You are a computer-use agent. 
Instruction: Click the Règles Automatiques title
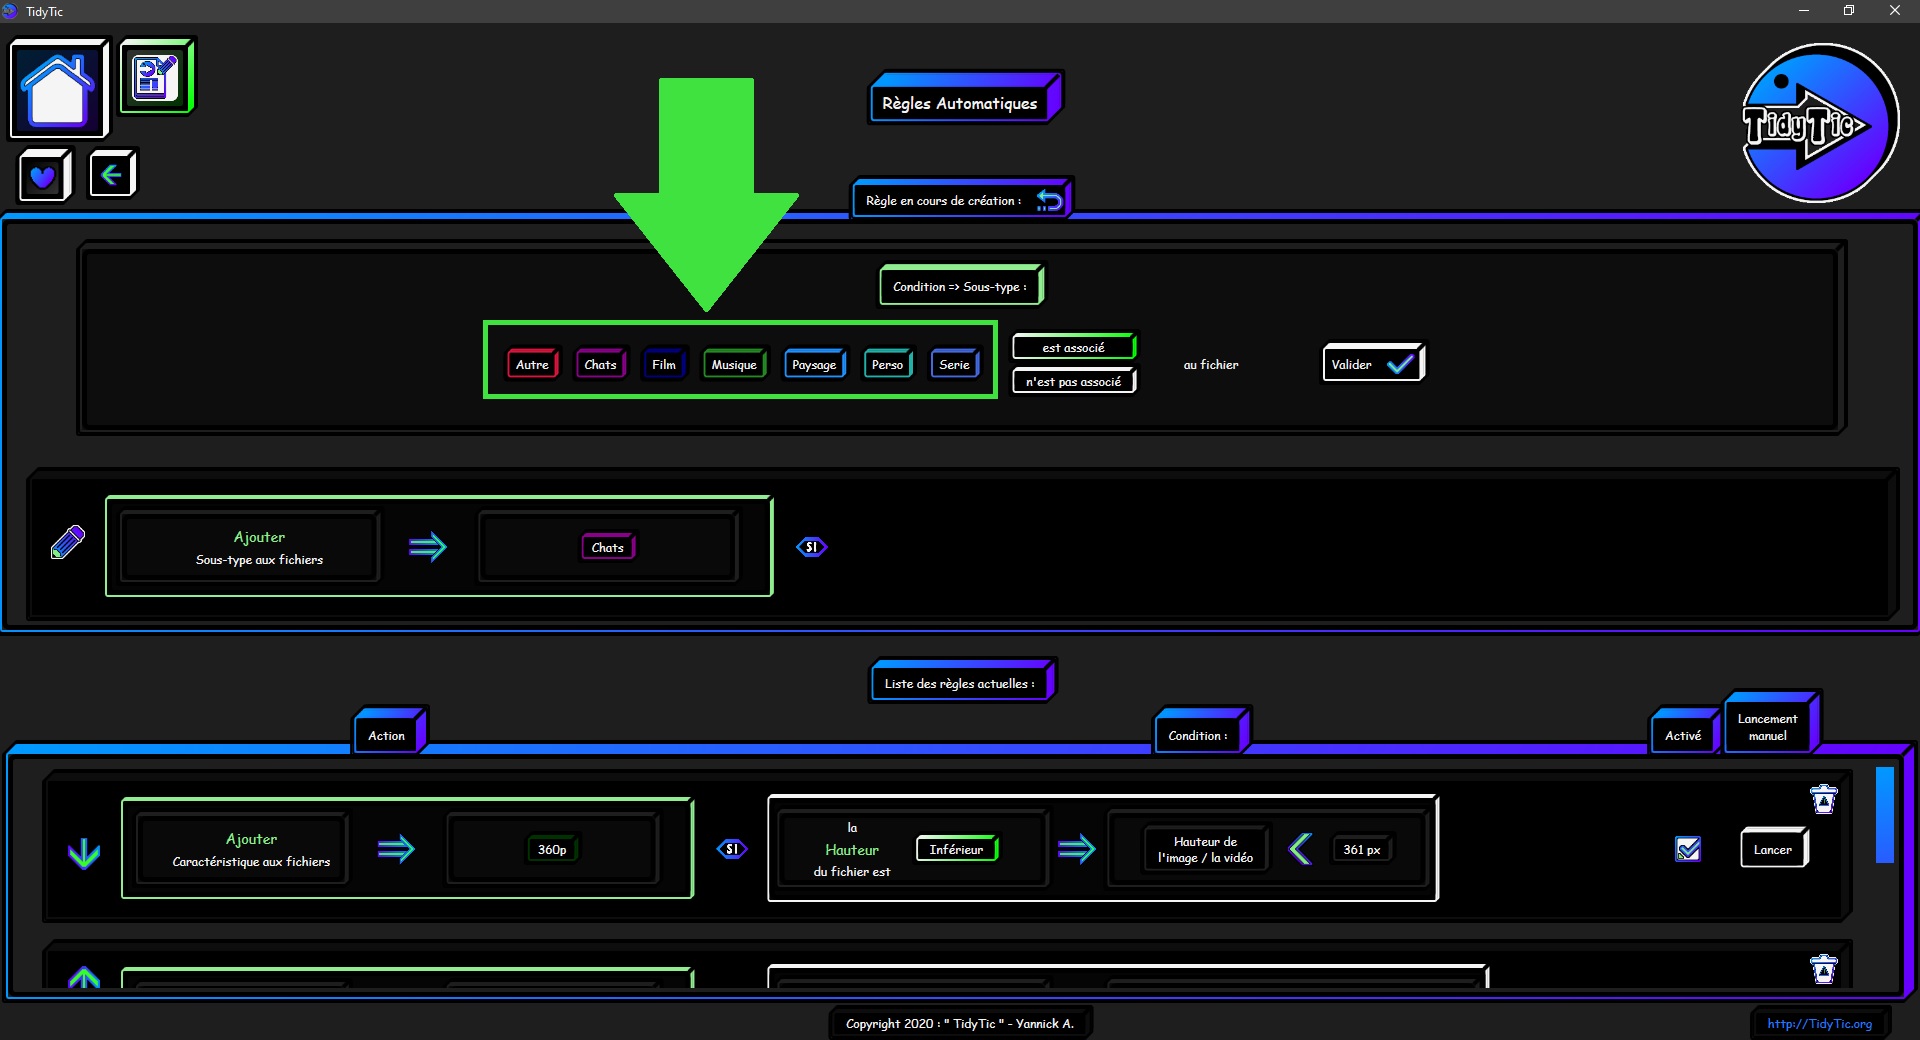point(961,103)
